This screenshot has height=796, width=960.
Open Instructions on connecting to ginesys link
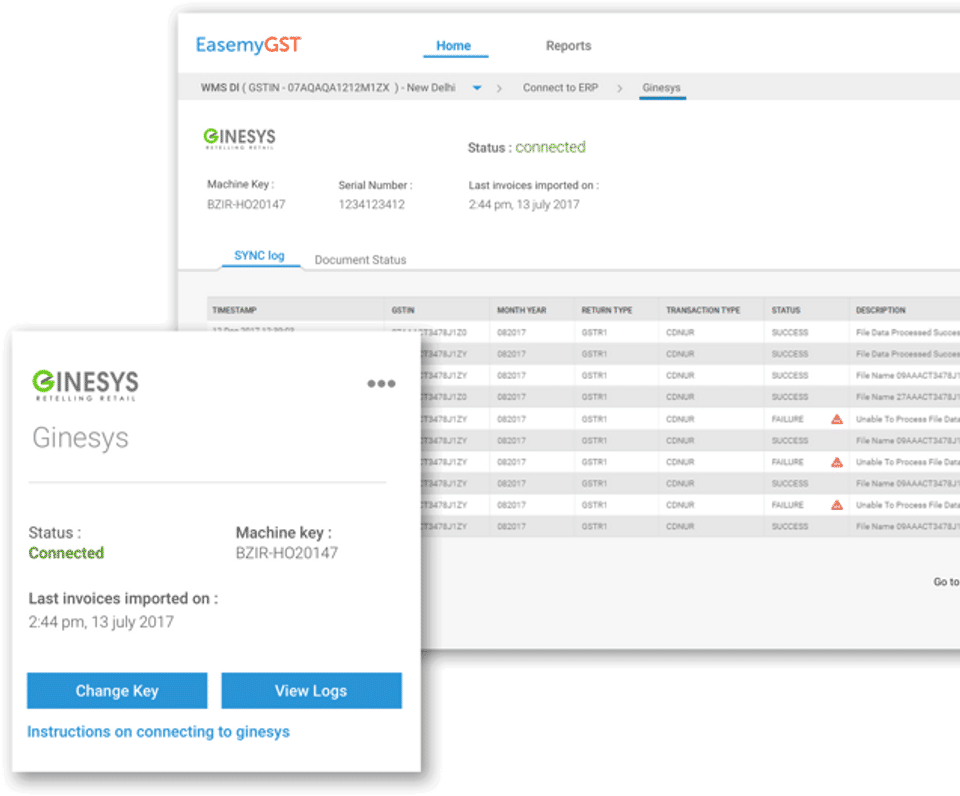point(159,732)
